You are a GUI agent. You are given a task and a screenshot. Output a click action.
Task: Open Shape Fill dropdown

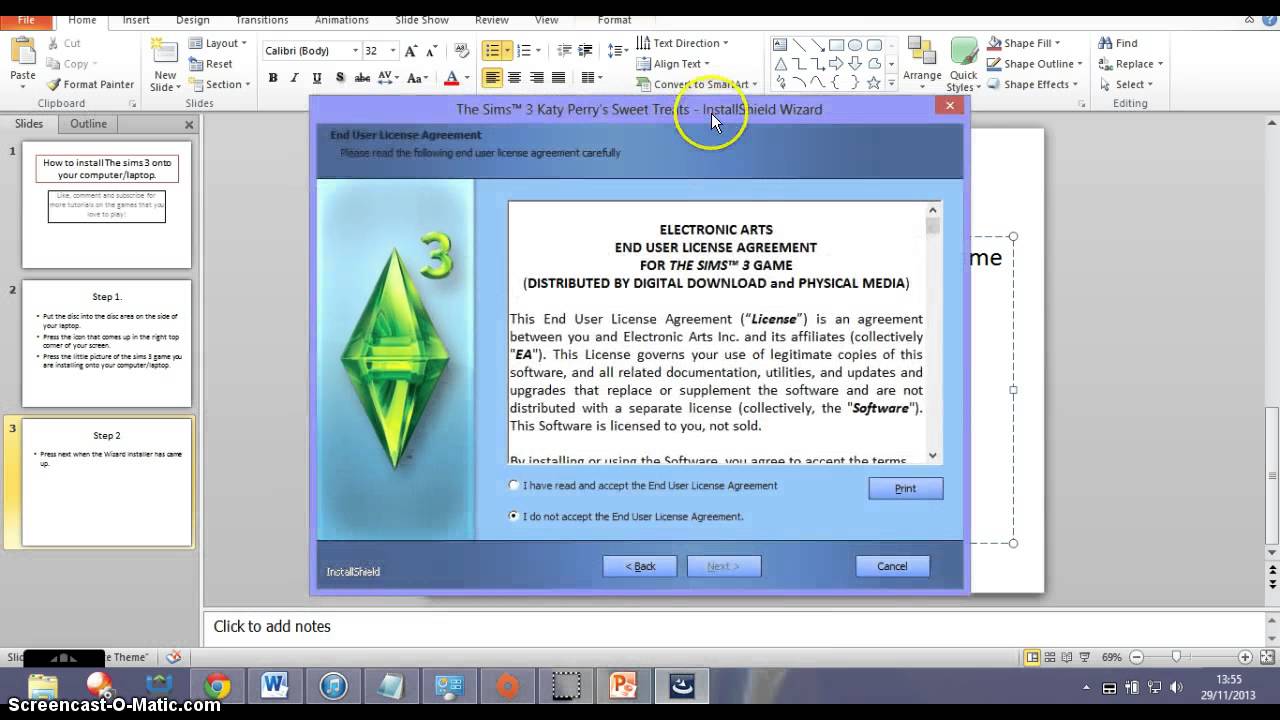[1024, 43]
